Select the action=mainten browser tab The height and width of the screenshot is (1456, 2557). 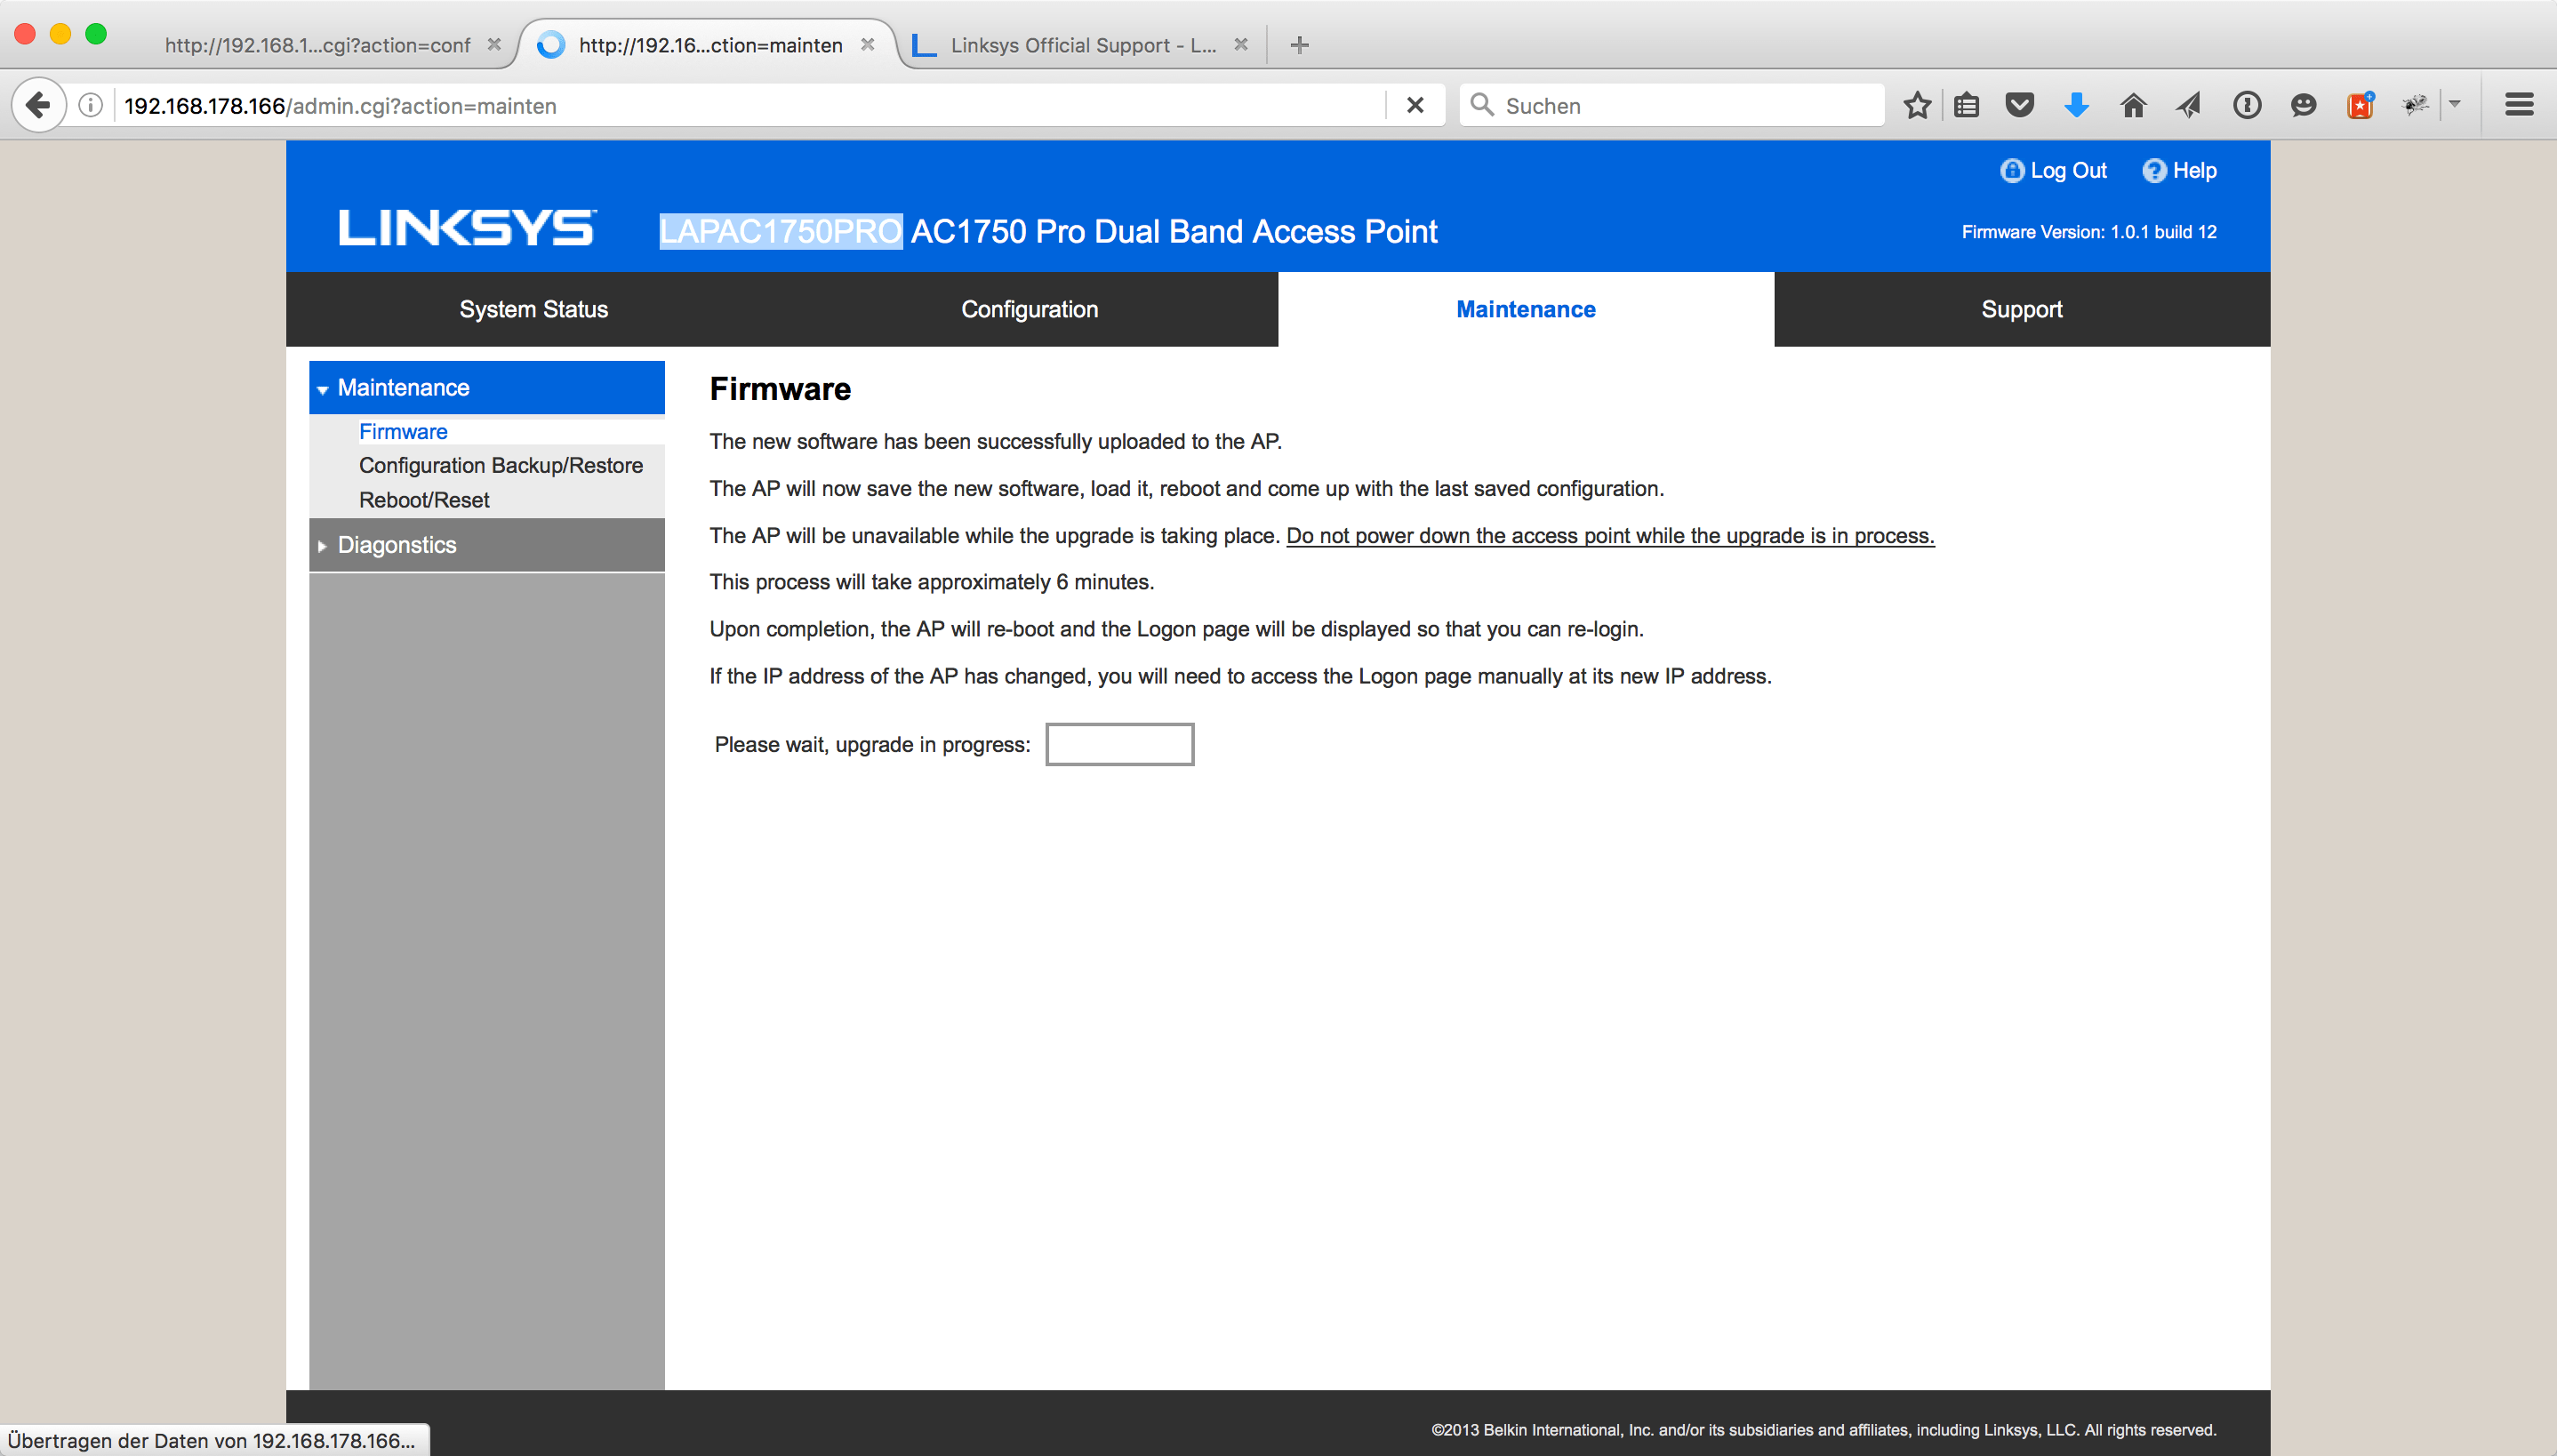pyautogui.click(x=709, y=45)
